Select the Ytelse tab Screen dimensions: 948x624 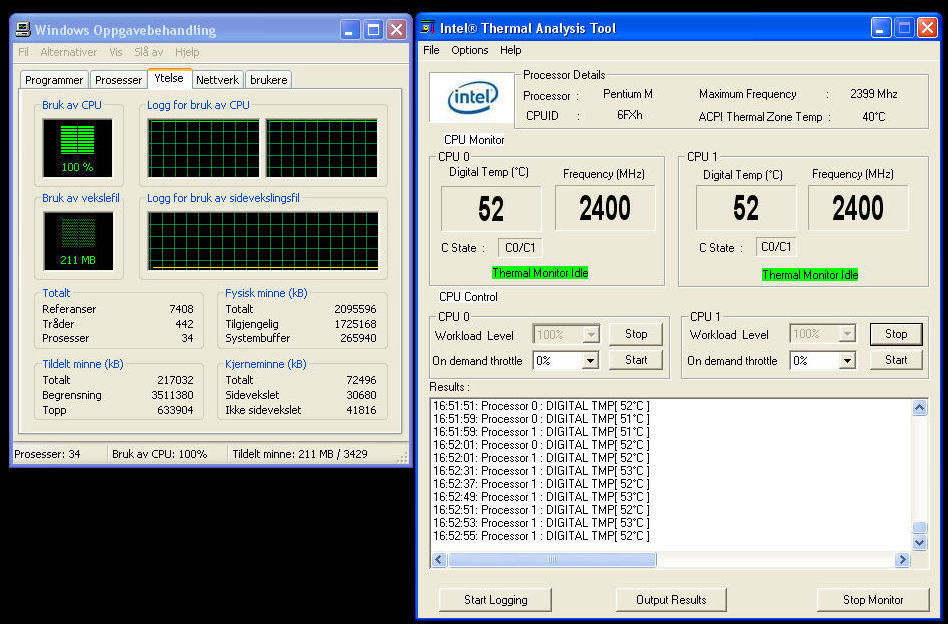tap(169, 78)
